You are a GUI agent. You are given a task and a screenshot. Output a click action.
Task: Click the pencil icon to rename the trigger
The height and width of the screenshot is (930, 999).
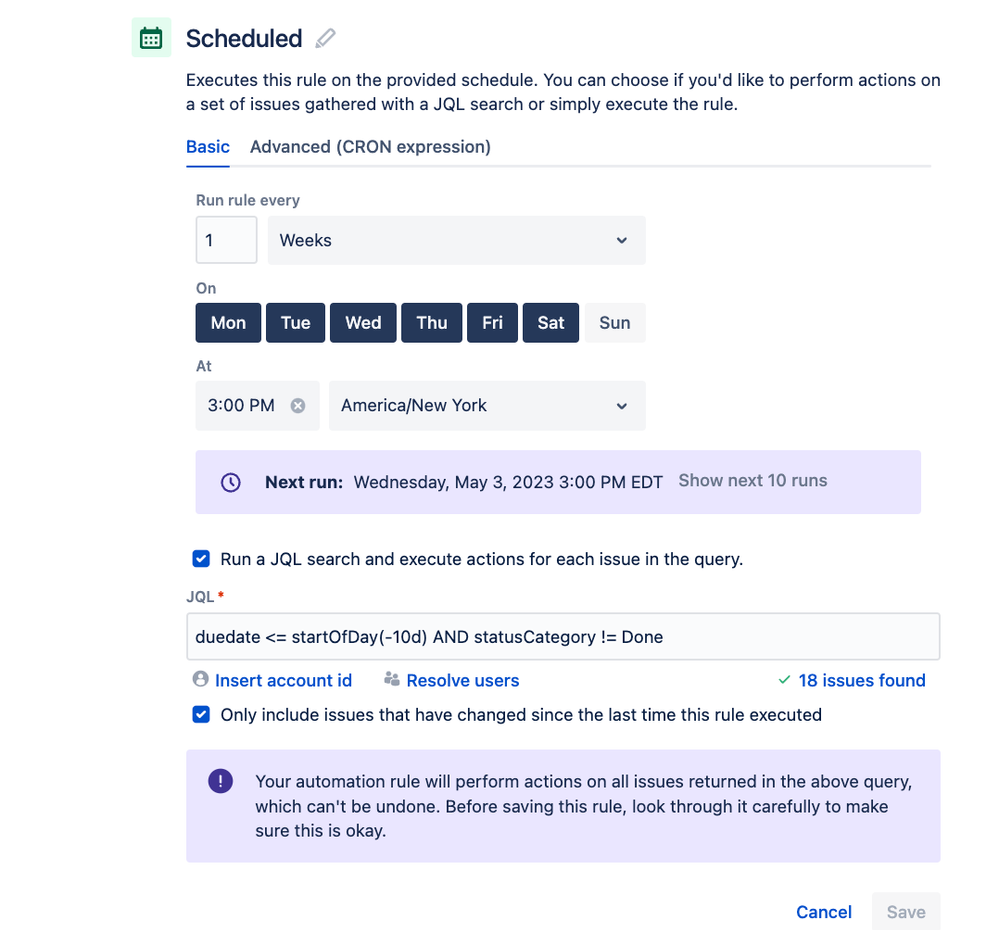pos(324,37)
